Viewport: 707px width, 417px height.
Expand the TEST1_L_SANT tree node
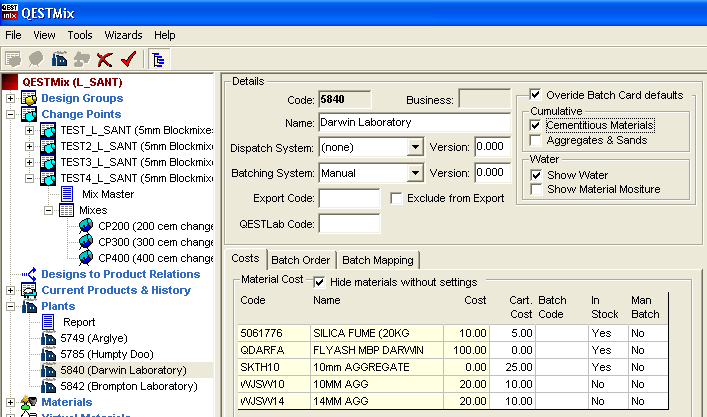click(x=29, y=131)
